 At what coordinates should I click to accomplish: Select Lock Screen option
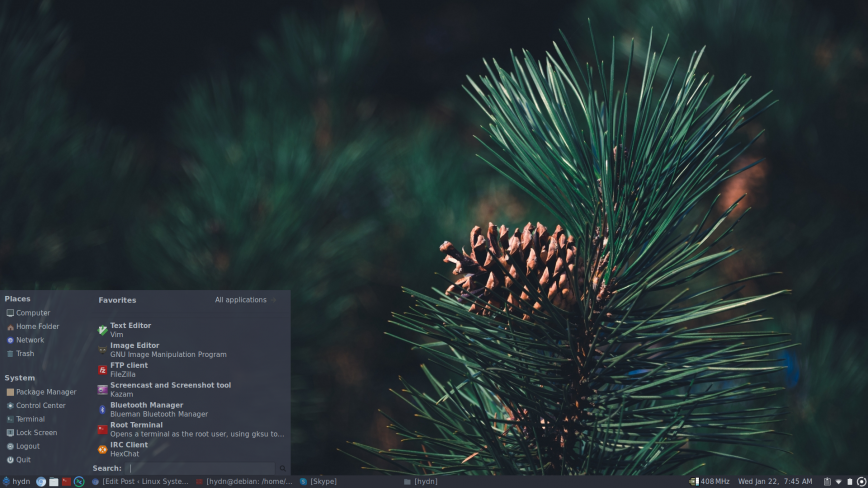pos(31,432)
